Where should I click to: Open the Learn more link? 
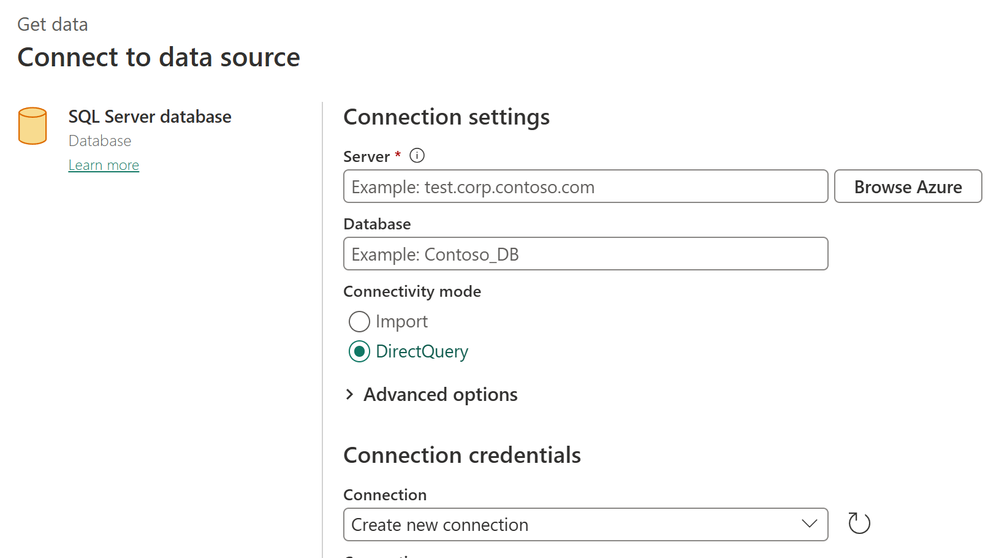pos(104,165)
